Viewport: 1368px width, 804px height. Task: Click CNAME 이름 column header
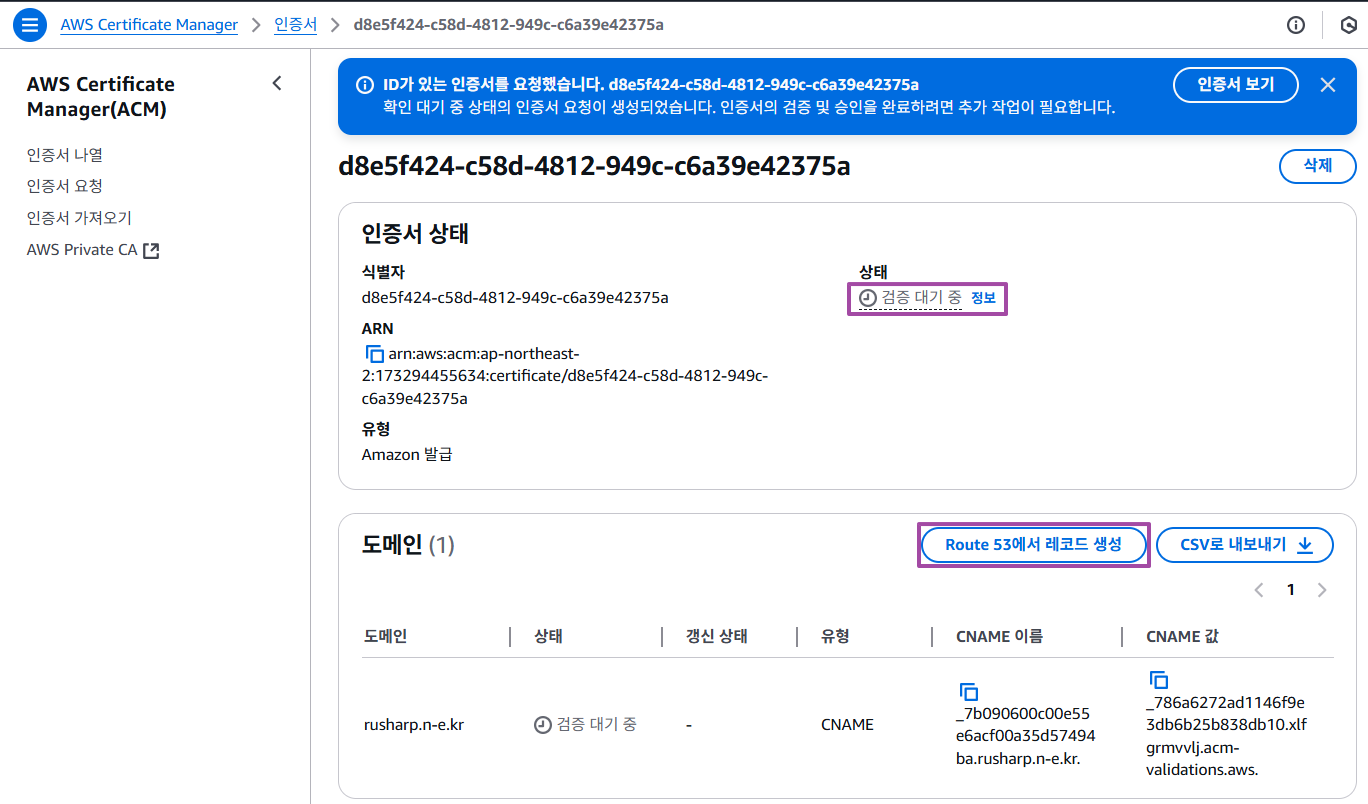point(1000,637)
